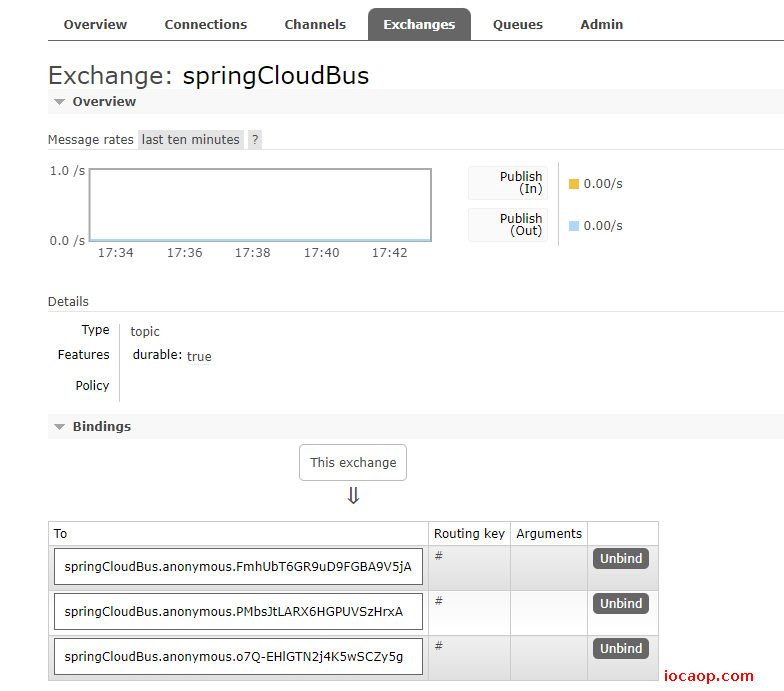
Task: Open queue springCloudBus.anonymous.o7Q-EHlGTN2j4K5wSCZy5g
Action: [238, 656]
